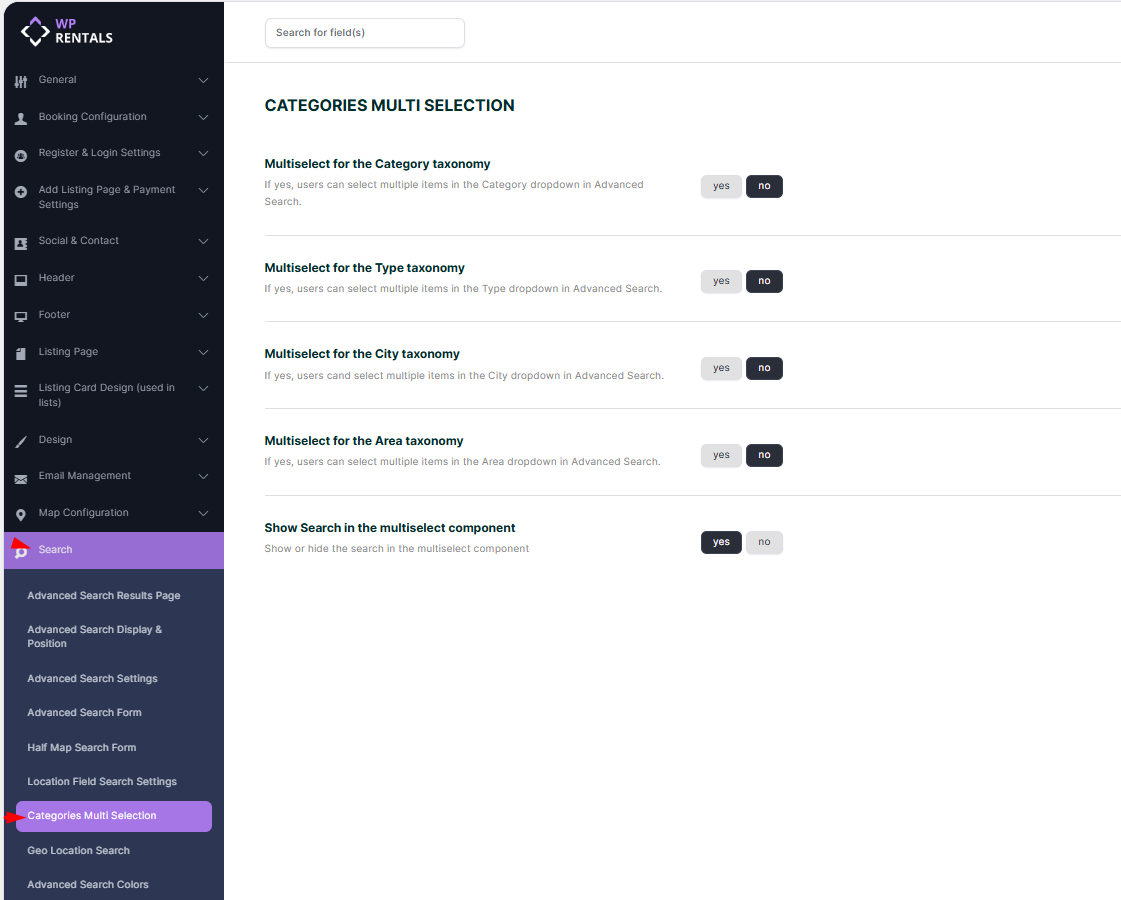Click the Search for field(s) input
This screenshot has height=900, width=1121.
tap(364, 33)
